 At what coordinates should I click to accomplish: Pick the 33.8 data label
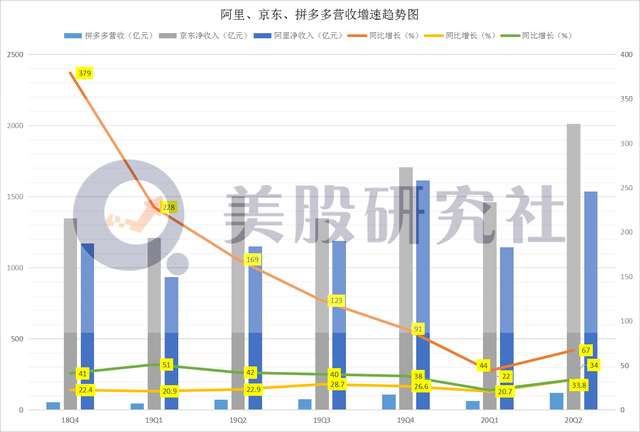point(579,385)
